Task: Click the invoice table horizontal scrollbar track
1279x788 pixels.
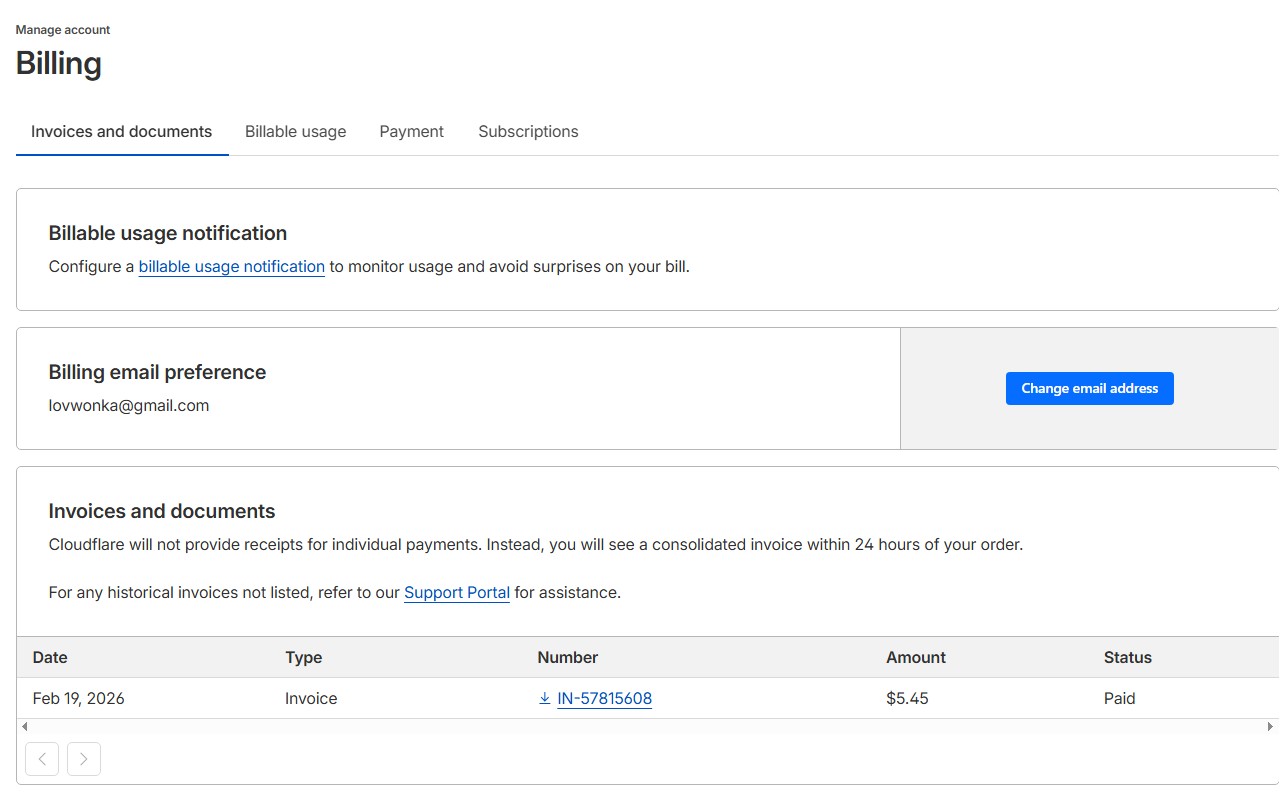Action: (640, 726)
